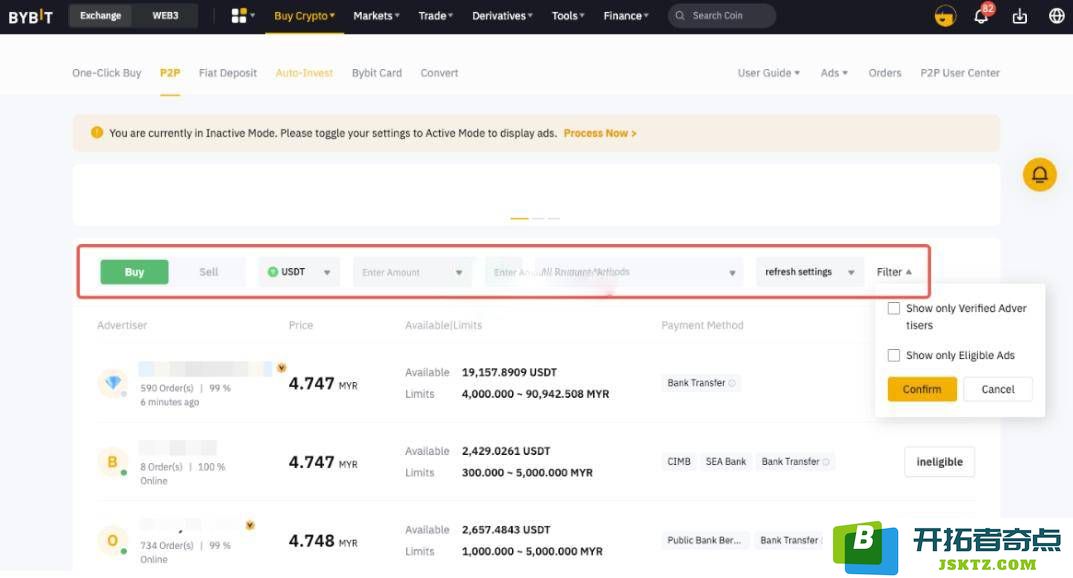
Task: Go to Fiat Deposit tab
Action: [228, 73]
